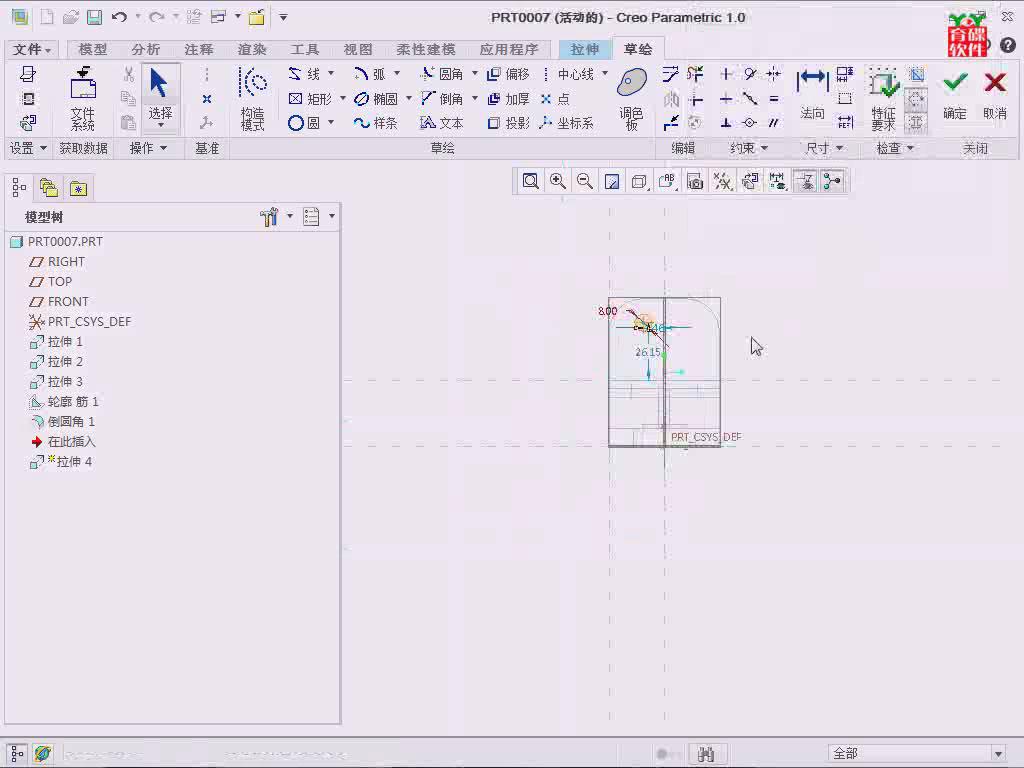
Task: Select the FRONT datum plane
Action: pyautogui.click(x=59, y=302)
